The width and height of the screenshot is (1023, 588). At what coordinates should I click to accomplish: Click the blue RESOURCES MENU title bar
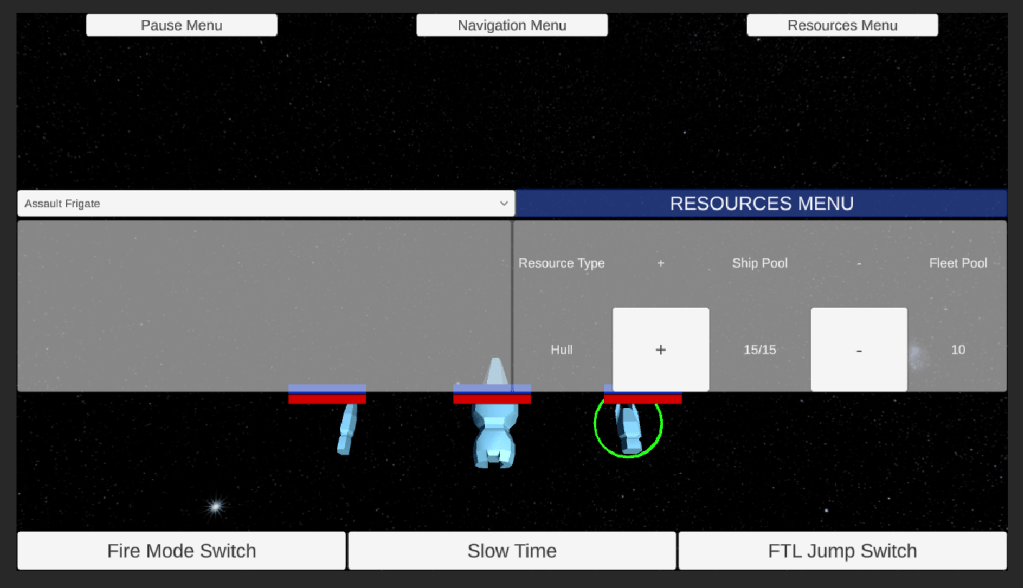click(x=761, y=204)
